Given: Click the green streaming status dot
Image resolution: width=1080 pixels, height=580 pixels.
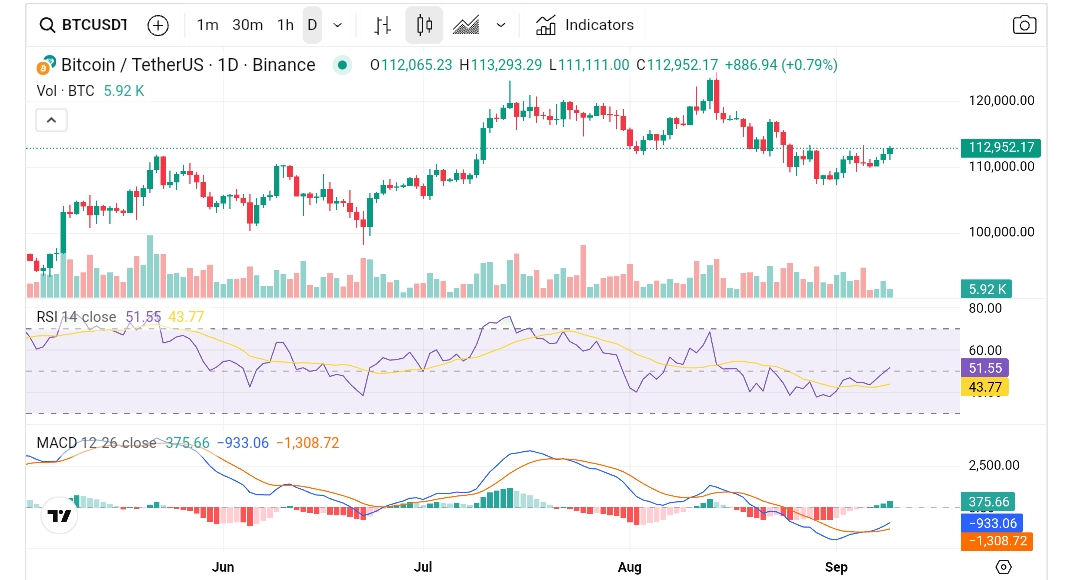Looking at the screenshot, I should 345,63.
